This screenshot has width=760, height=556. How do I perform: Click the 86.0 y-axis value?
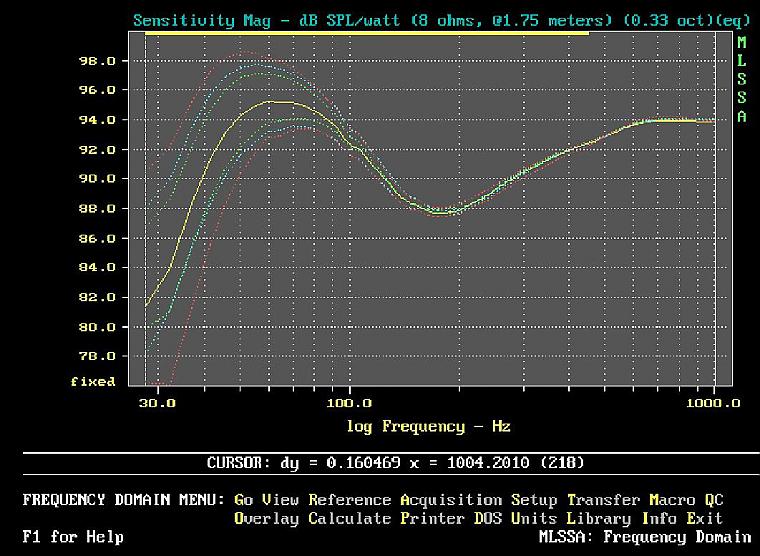(x=97, y=238)
